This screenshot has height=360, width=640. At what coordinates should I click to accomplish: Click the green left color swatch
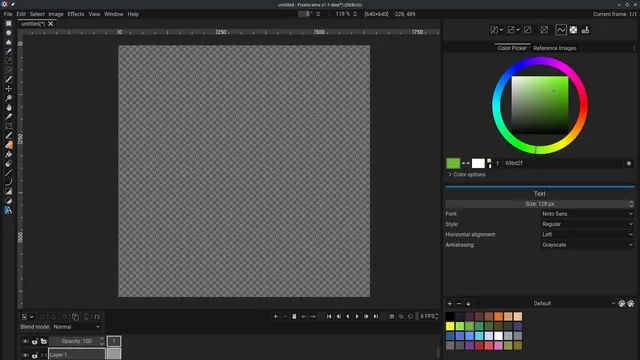(453, 163)
